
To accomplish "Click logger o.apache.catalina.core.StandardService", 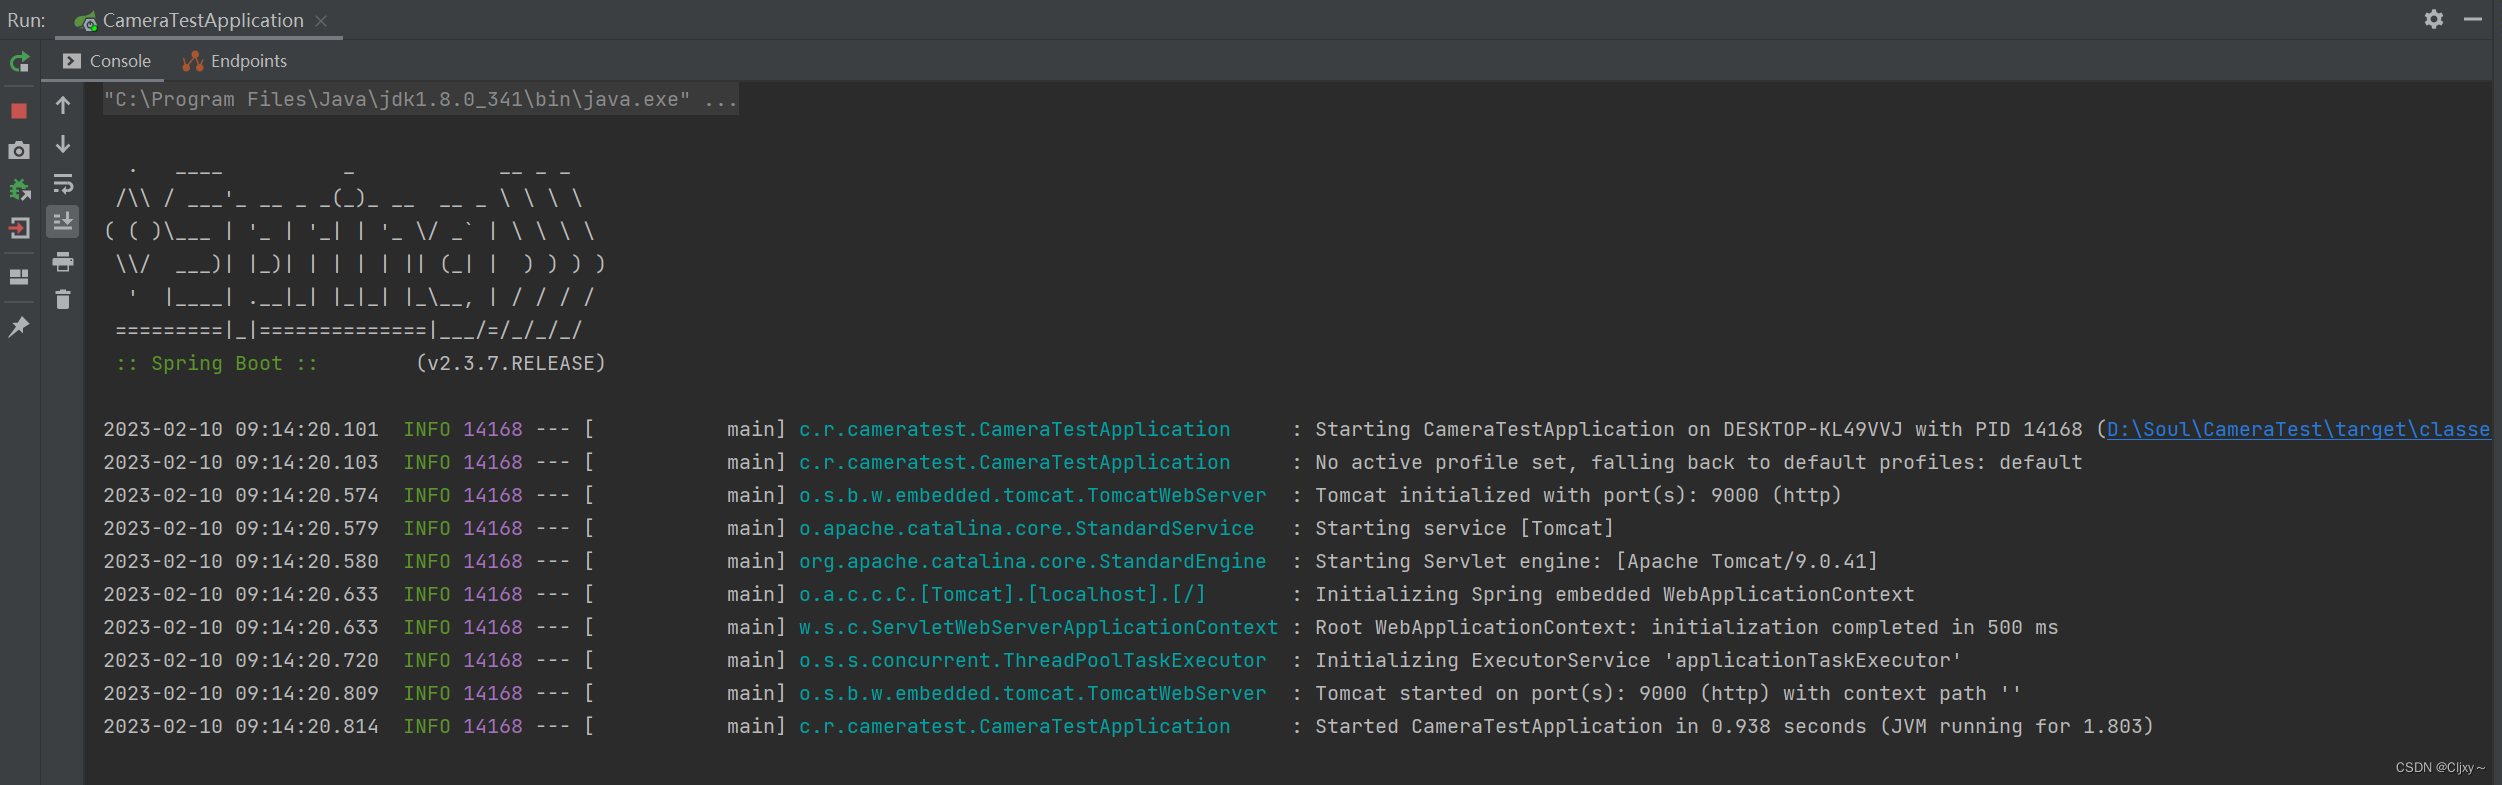I will pos(1026,528).
